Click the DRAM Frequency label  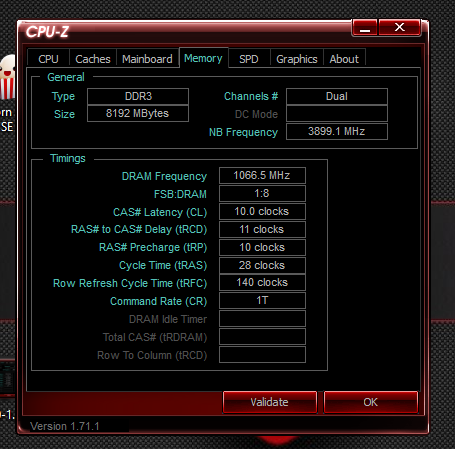pyautogui.click(x=164, y=176)
